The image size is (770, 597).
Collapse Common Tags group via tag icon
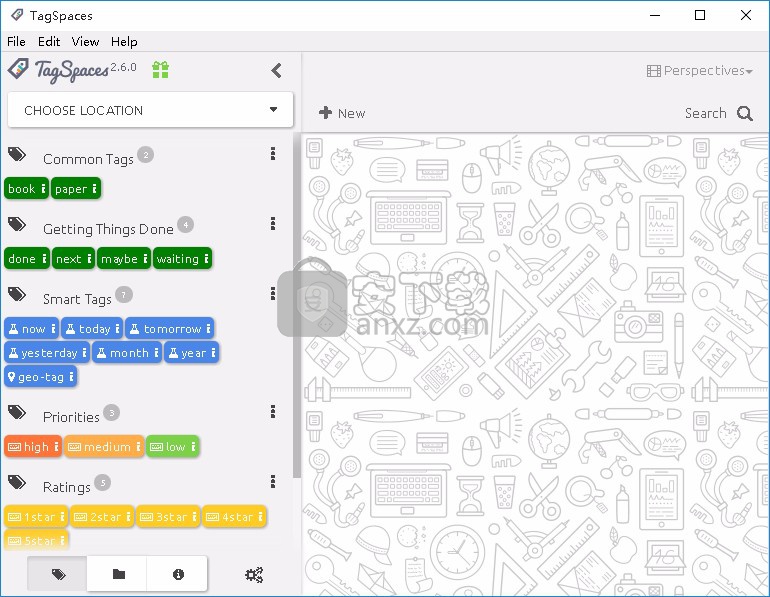coord(17,155)
